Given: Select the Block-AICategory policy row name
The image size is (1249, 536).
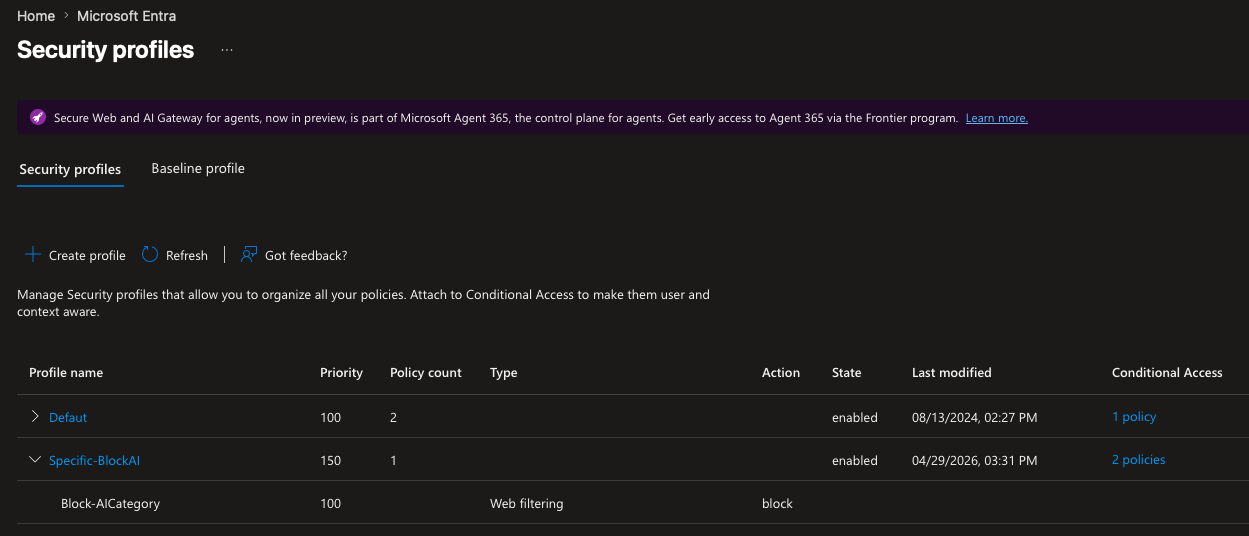Looking at the screenshot, I should (110, 504).
